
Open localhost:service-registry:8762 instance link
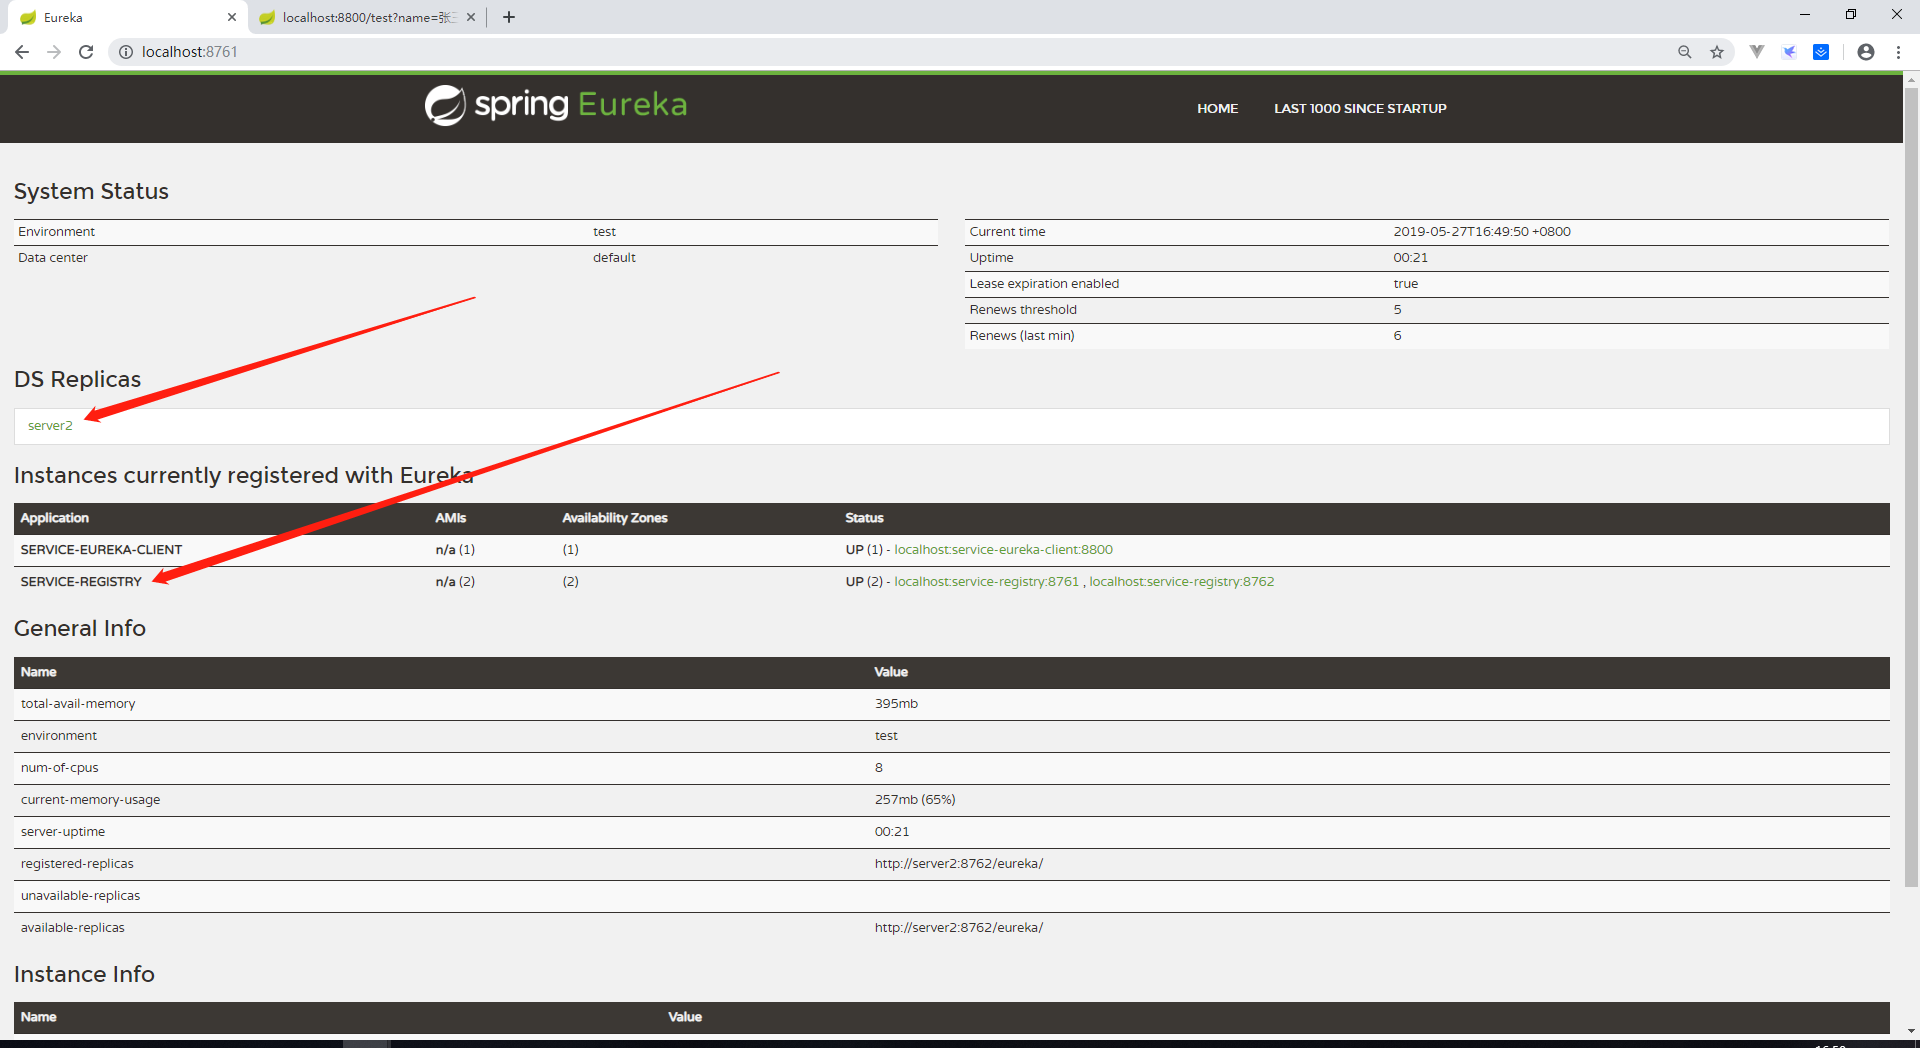point(1182,582)
